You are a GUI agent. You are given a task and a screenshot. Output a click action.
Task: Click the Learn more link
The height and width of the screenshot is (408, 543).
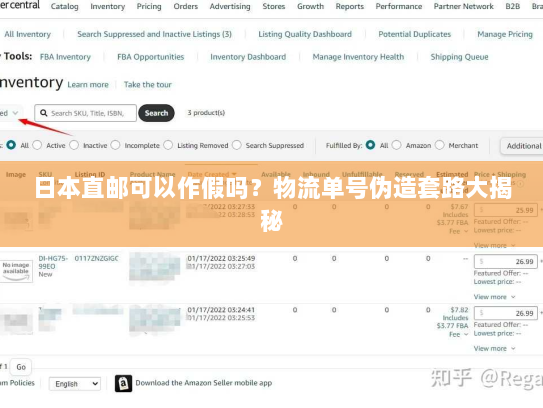point(88,85)
